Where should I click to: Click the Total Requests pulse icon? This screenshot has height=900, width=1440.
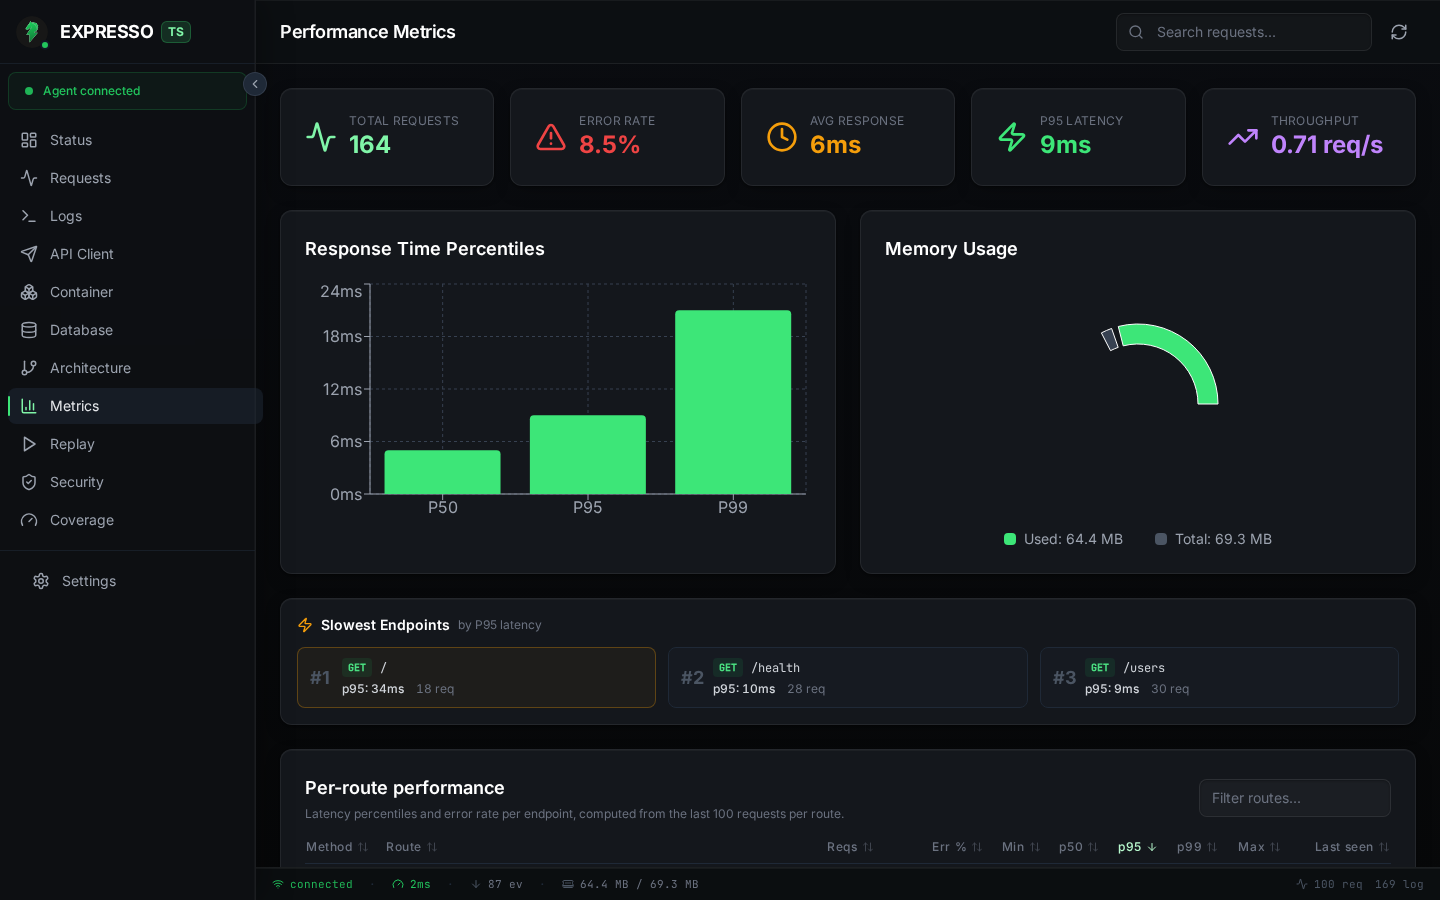tap(321, 137)
